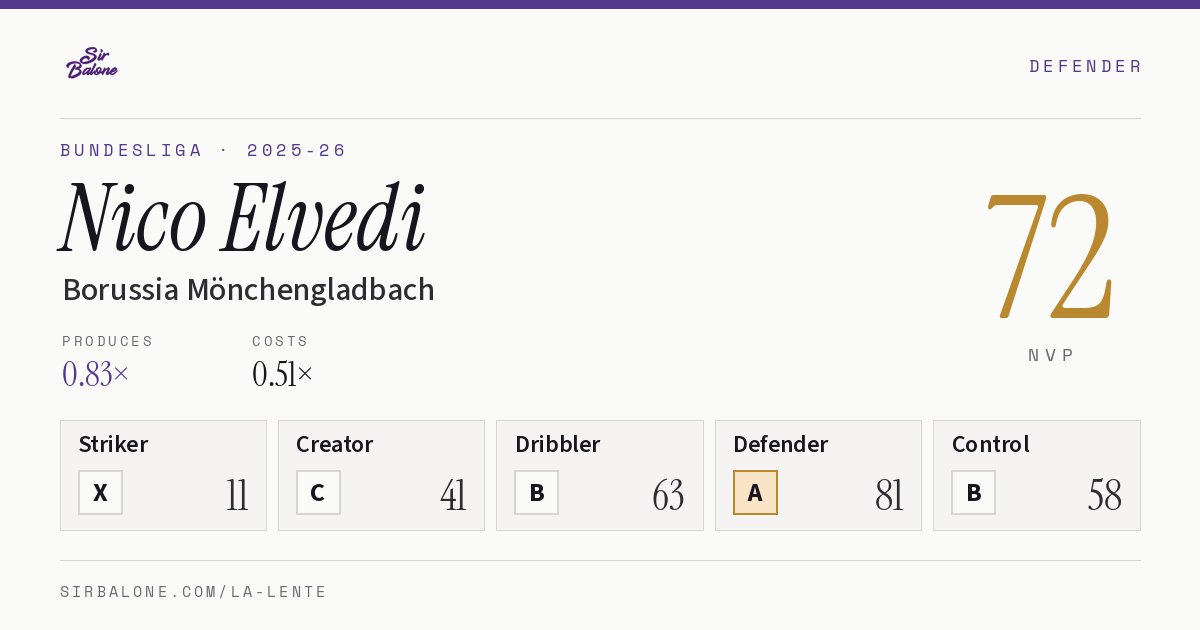Screen dimensions: 1200x630
Task: Click the DEFENDER position label at top right
Action: (1085, 66)
